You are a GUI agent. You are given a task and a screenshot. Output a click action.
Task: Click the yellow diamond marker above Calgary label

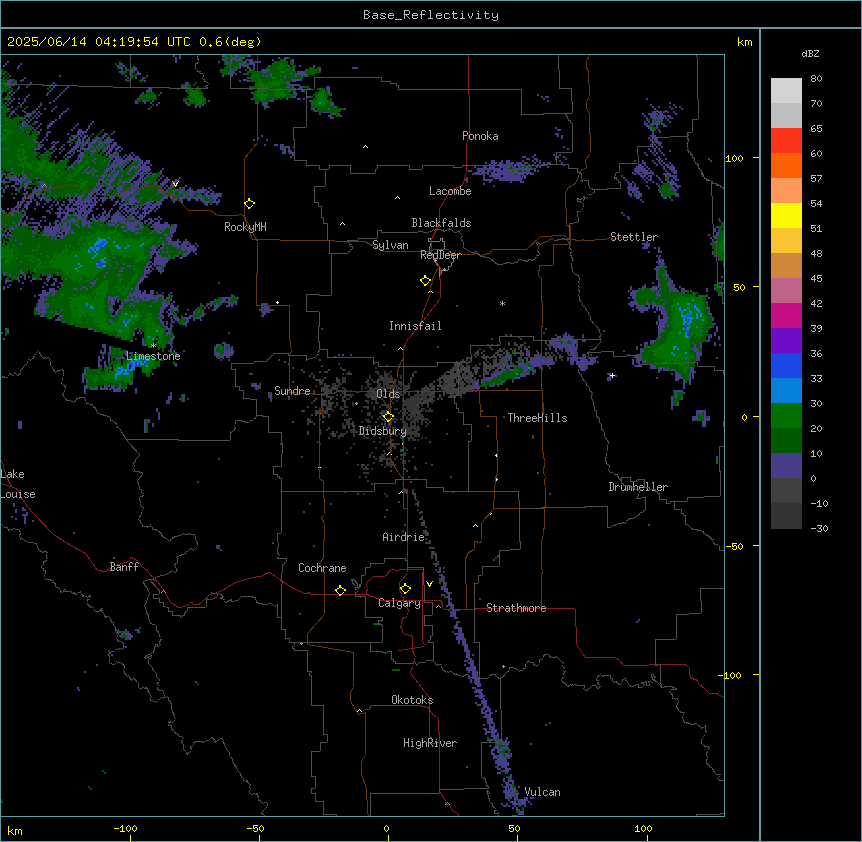[x=405, y=589]
